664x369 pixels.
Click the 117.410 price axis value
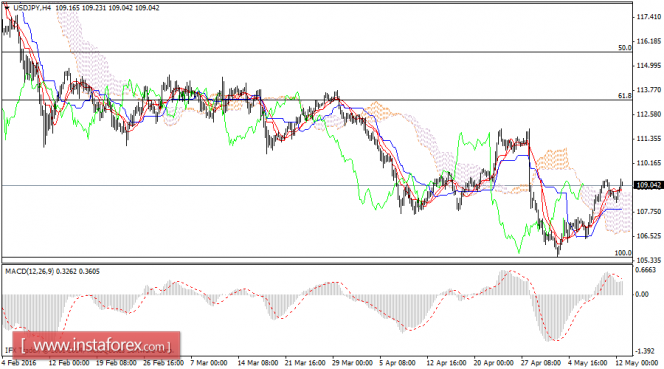coord(648,17)
